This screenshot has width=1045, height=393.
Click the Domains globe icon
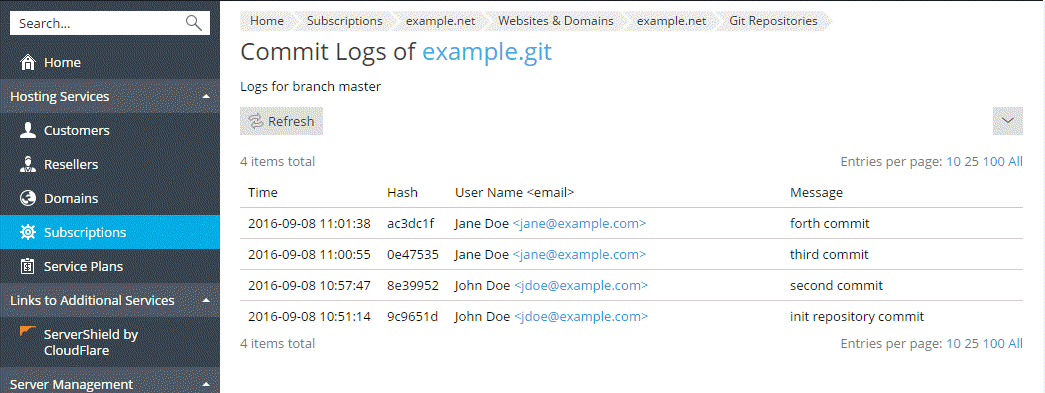(28, 198)
